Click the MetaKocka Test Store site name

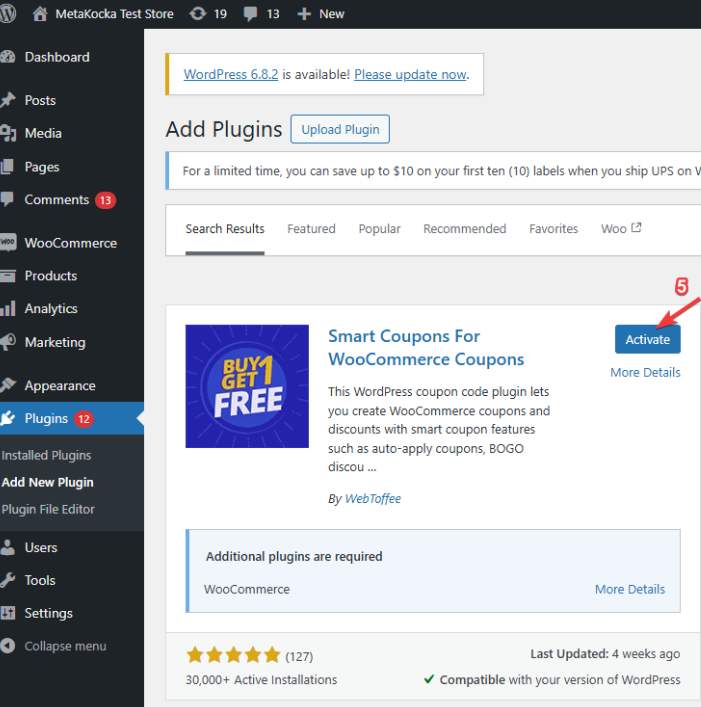[x=115, y=14]
